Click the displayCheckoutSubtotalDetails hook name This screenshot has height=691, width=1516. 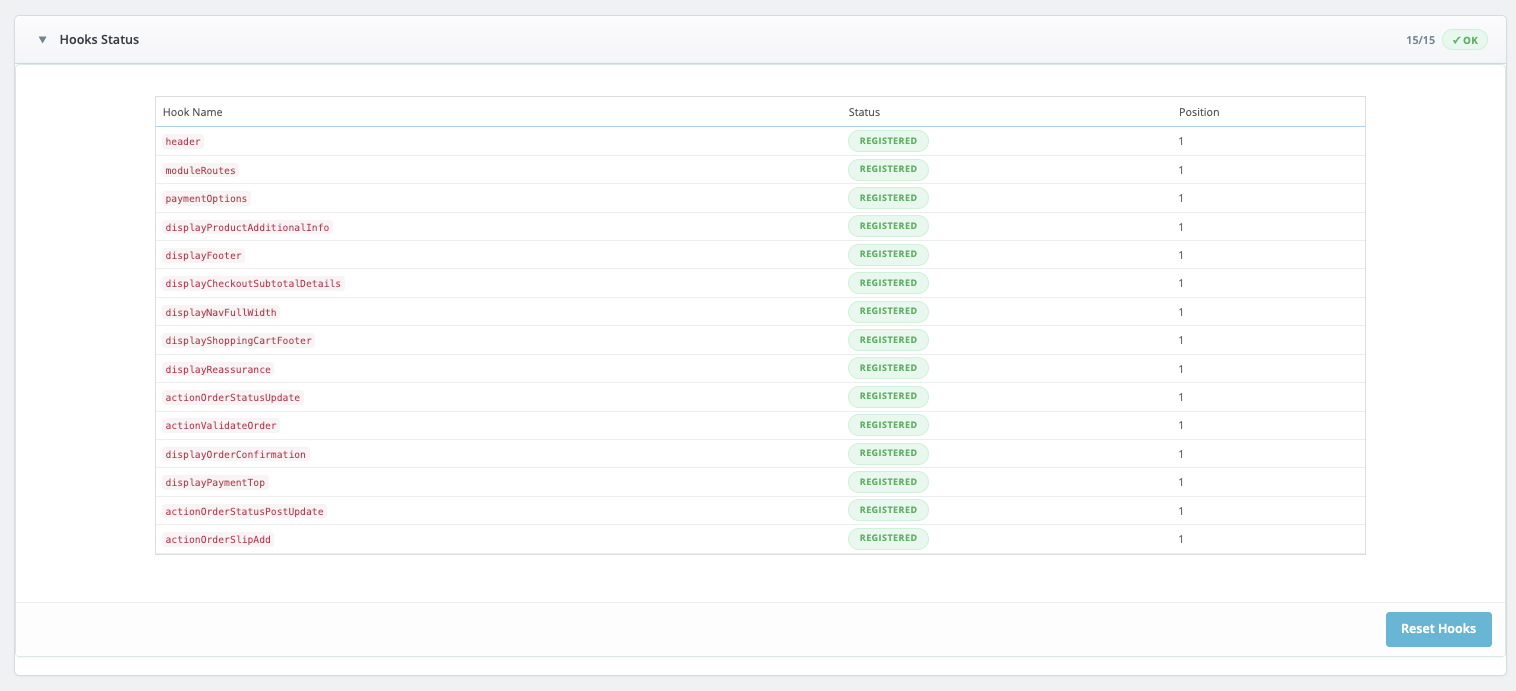coord(253,283)
